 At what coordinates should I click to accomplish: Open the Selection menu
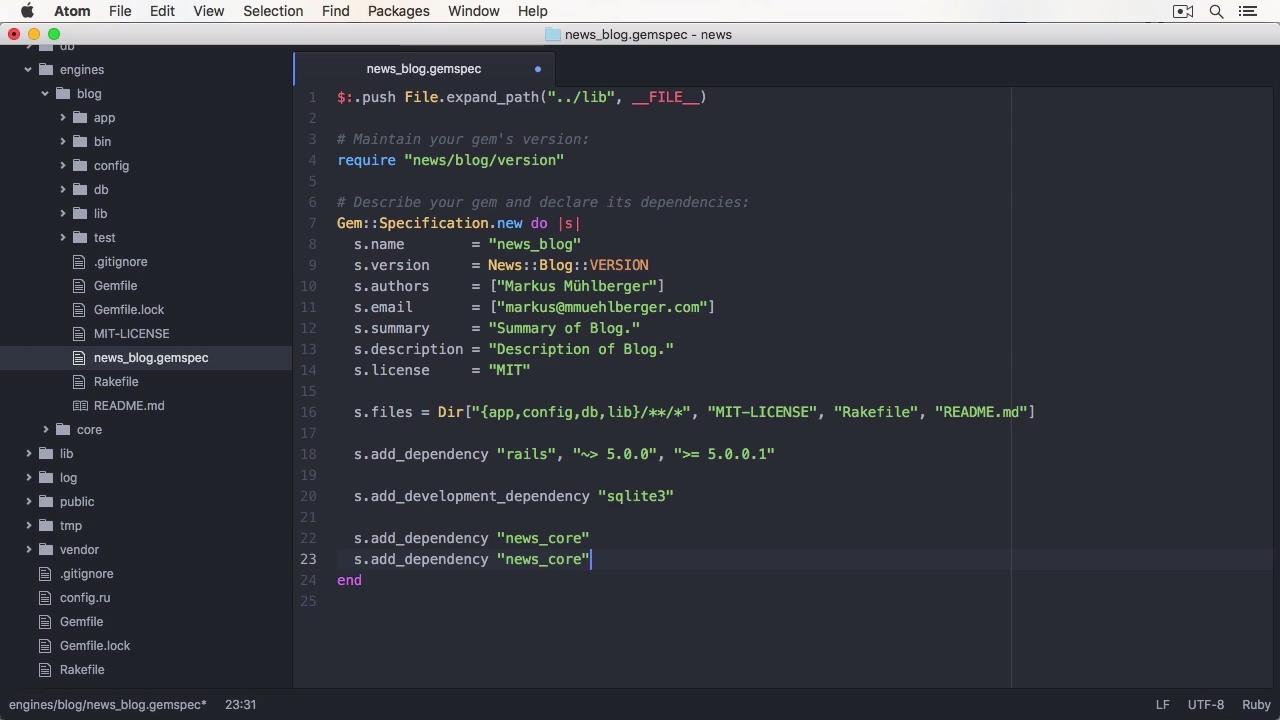click(273, 11)
